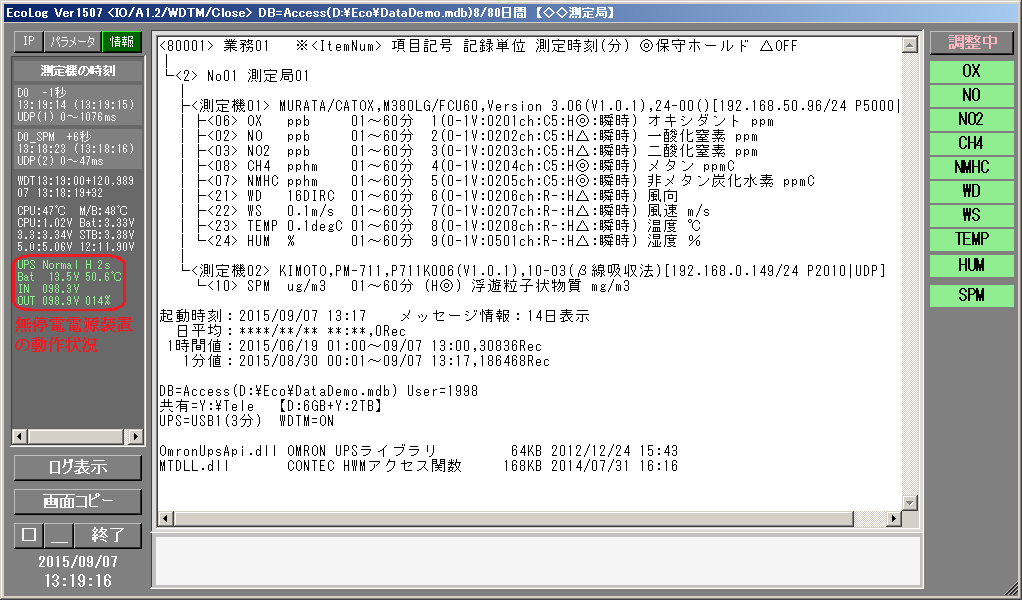Click the 終了 exit button
The image size is (1022, 600).
pyautogui.click(x=107, y=535)
